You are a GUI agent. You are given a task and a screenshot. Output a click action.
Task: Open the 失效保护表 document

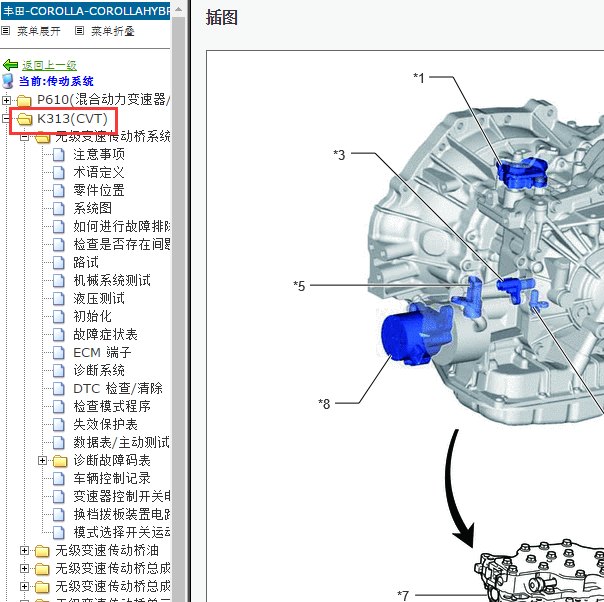[x=105, y=424]
